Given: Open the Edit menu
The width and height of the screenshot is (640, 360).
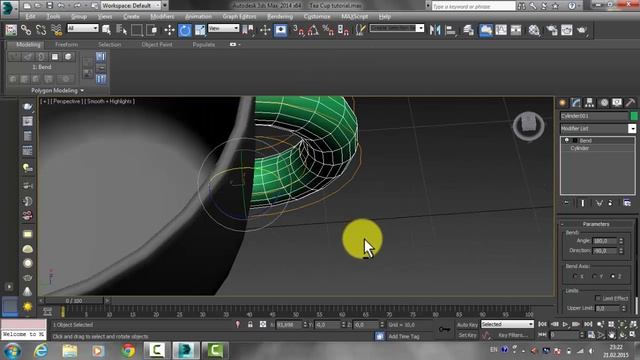Looking at the screenshot, I should 30,16.
